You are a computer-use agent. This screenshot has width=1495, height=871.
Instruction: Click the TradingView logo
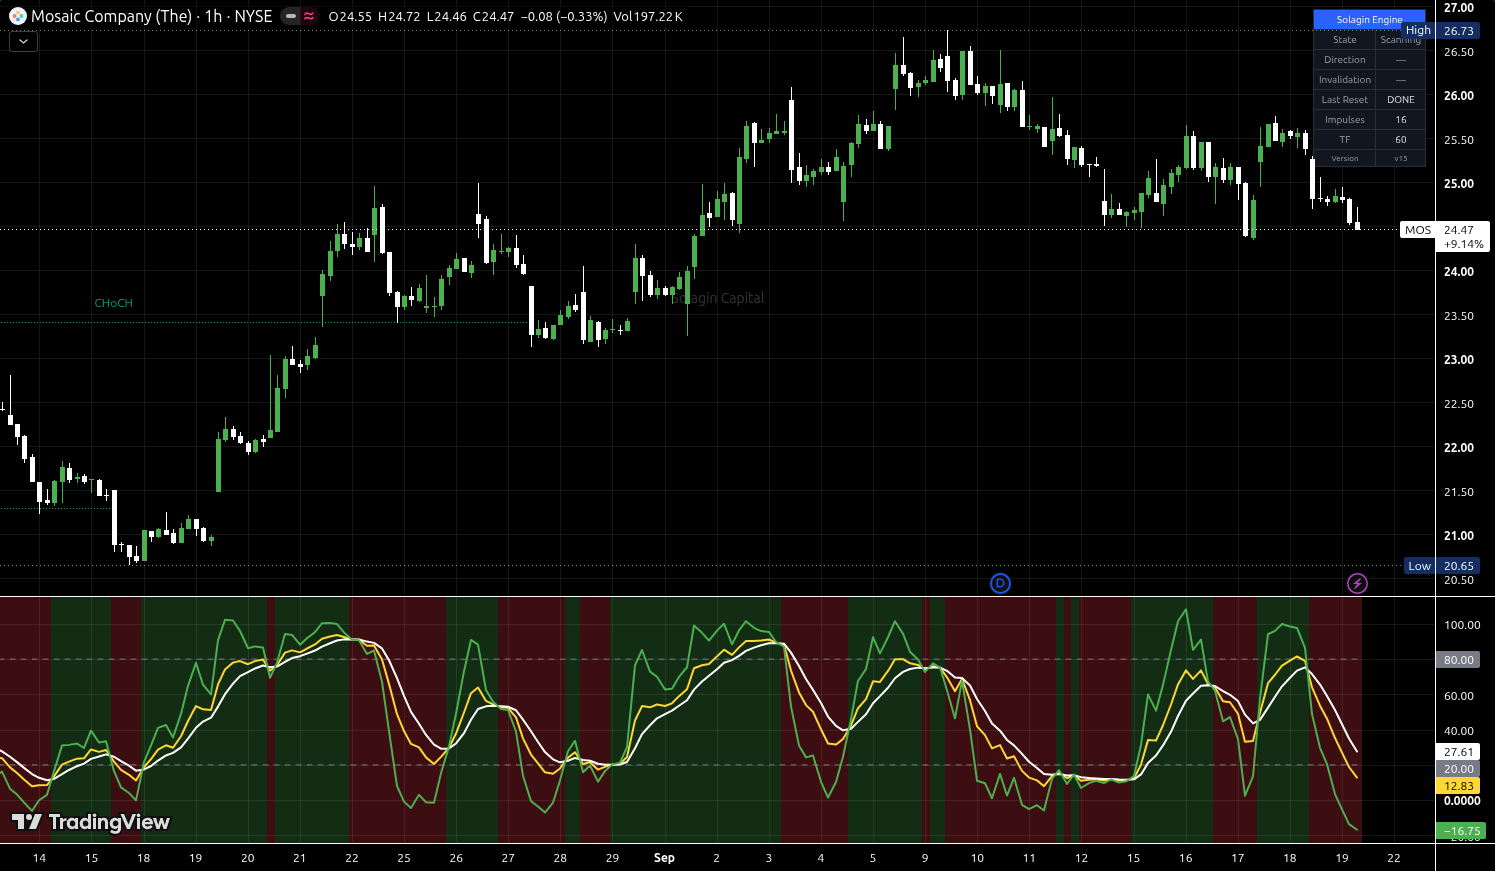[90, 822]
